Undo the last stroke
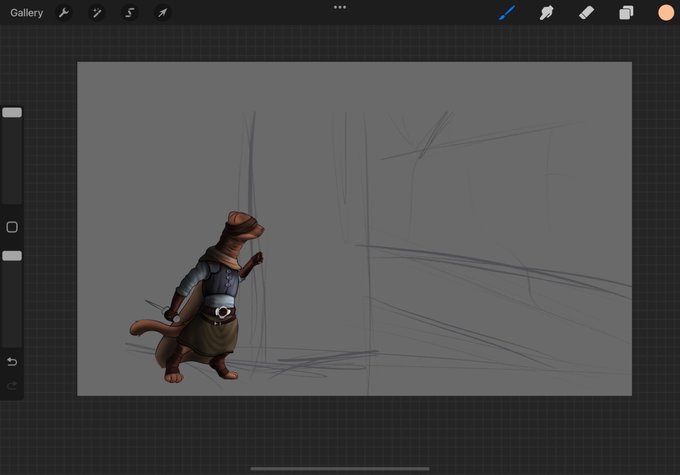680x475 pixels. [12, 362]
